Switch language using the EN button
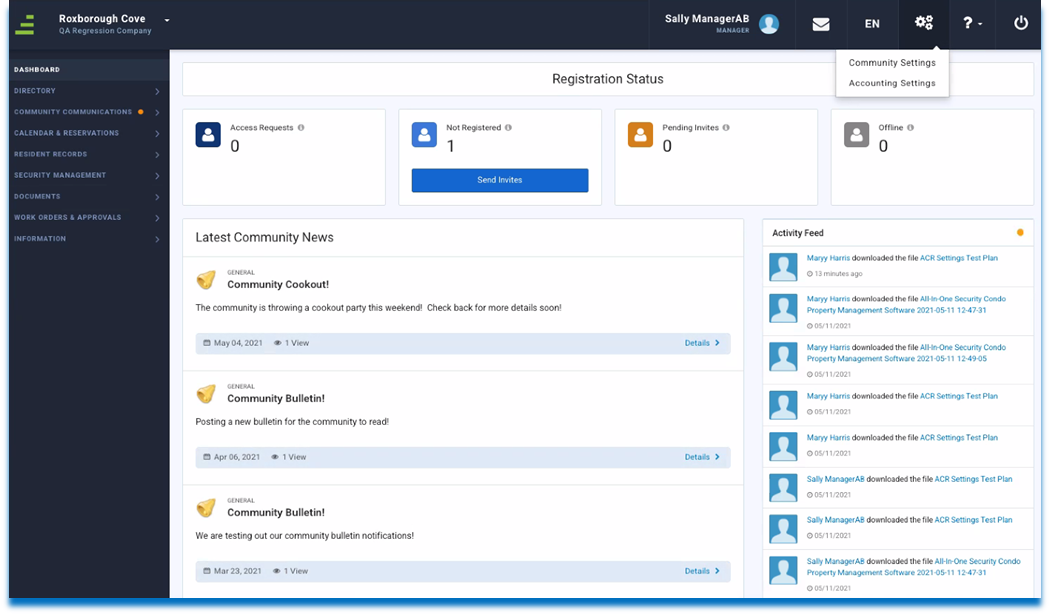 click(x=872, y=24)
